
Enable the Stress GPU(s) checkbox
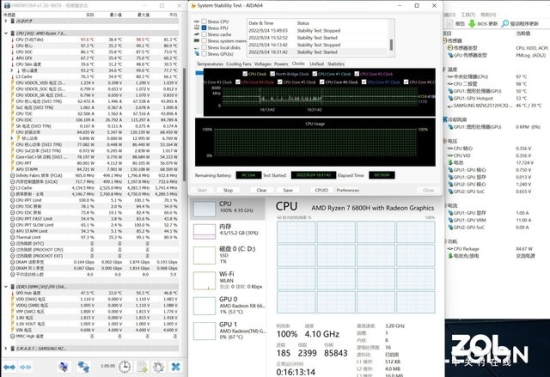[204, 54]
